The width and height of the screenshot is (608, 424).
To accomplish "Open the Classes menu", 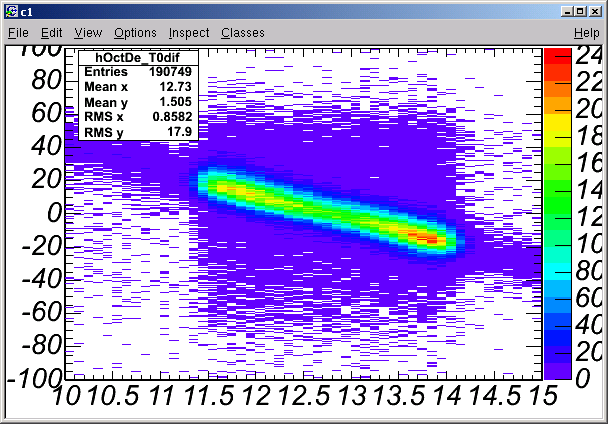I will pyautogui.click(x=243, y=33).
